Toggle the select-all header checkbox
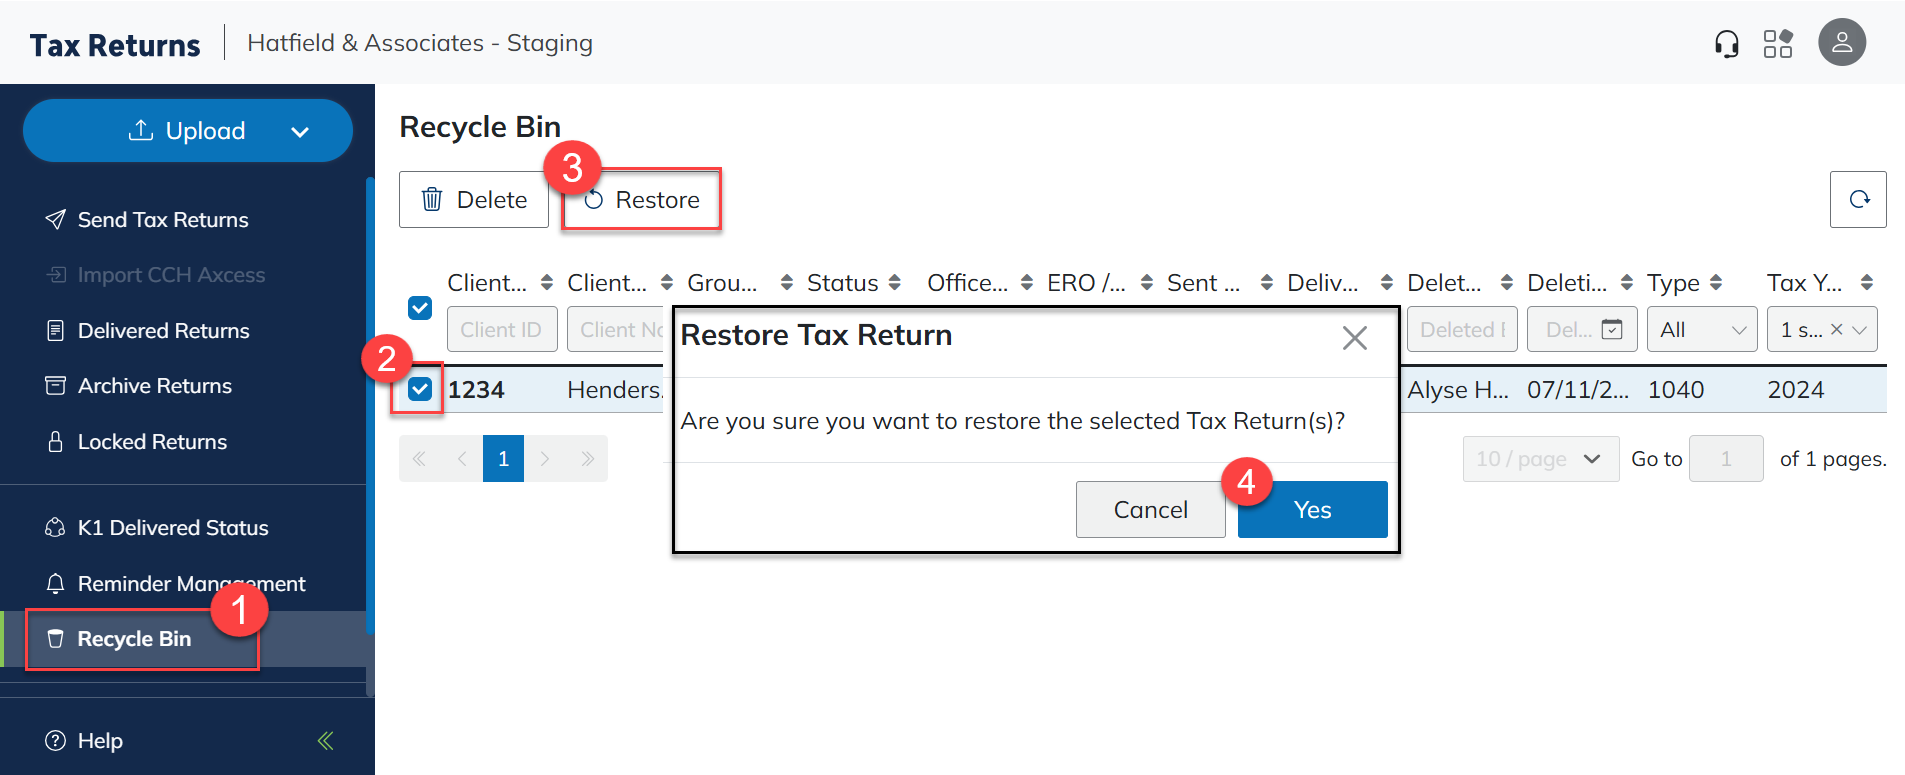This screenshot has width=1905, height=775. coord(420,308)
